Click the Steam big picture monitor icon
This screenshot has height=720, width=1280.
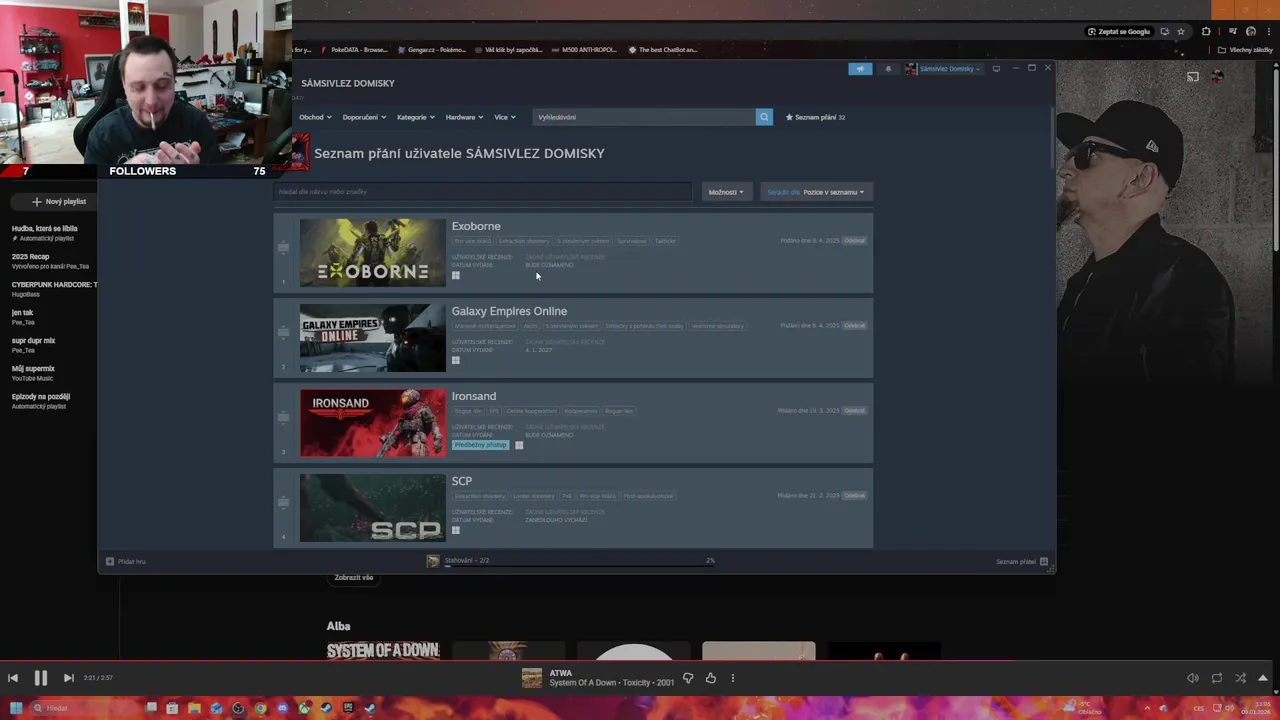coord(996,69)
